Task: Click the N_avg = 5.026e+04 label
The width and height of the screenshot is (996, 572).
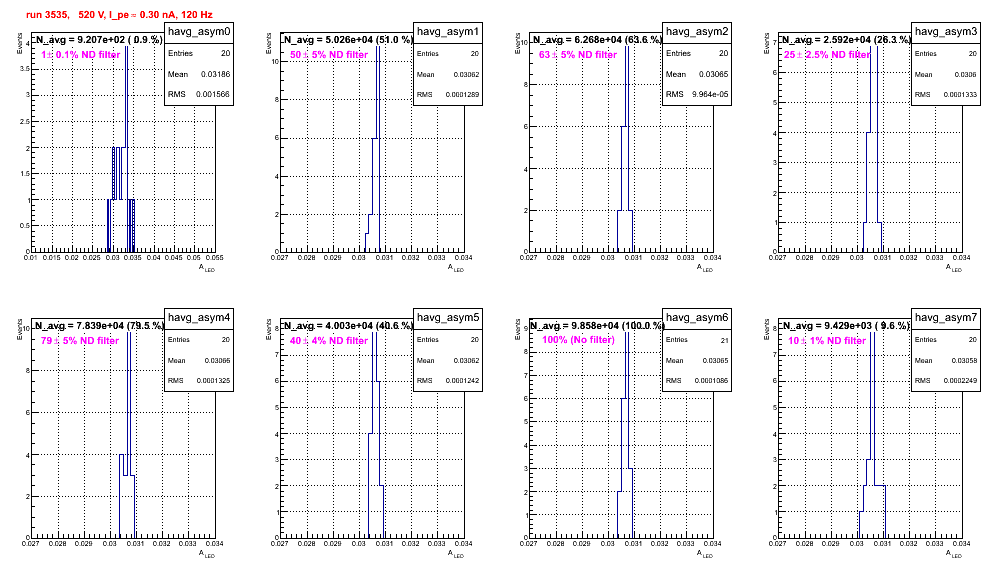Action: click(x=348, y=40)
